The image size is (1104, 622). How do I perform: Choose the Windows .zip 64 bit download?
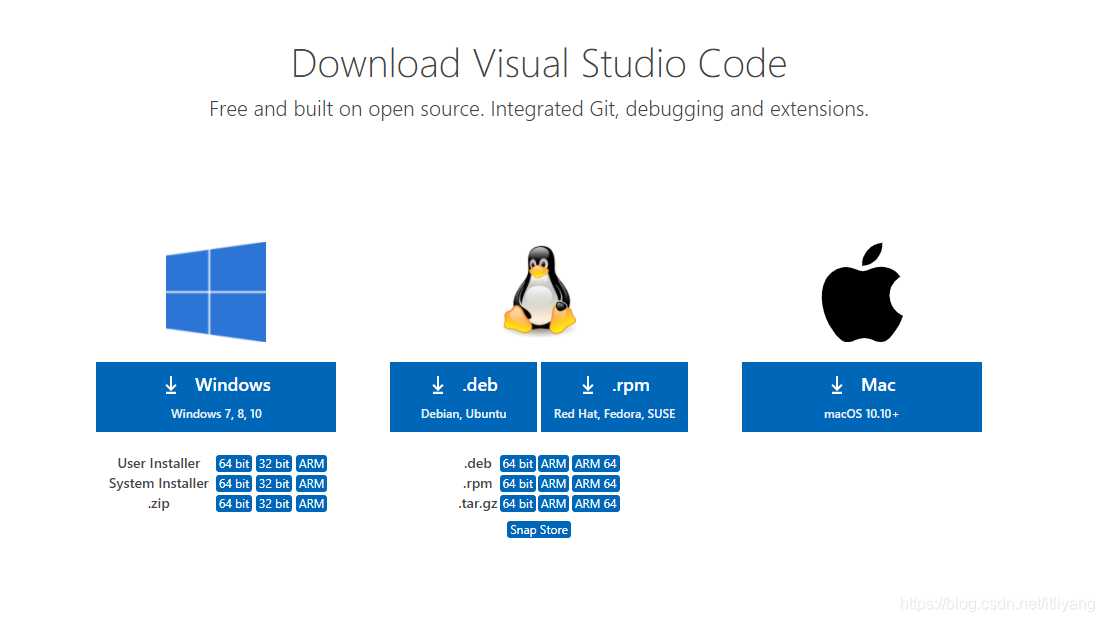[x=234, y=504]
